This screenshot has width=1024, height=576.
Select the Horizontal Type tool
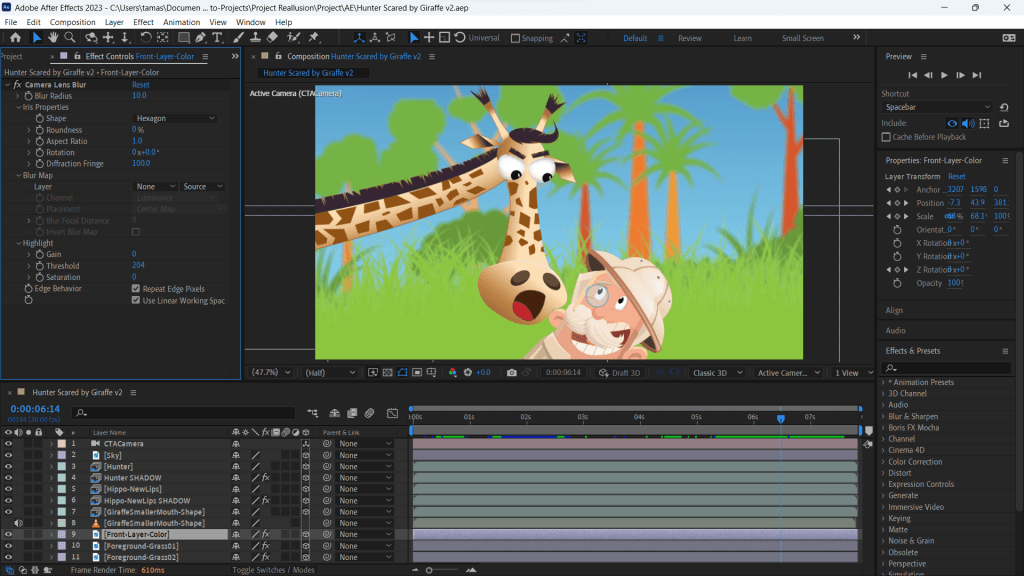tap(217, 38)
